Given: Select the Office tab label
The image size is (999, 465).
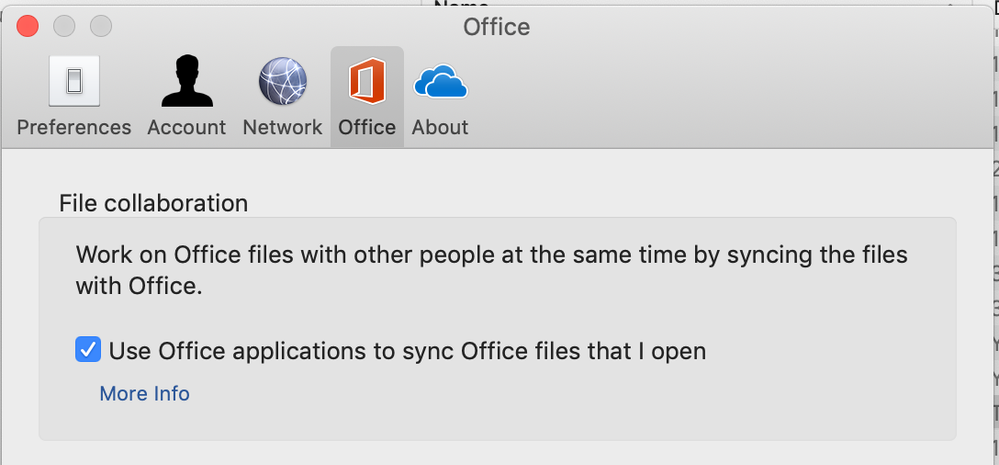Looking at the screenshot, I should tap(367, 128).
